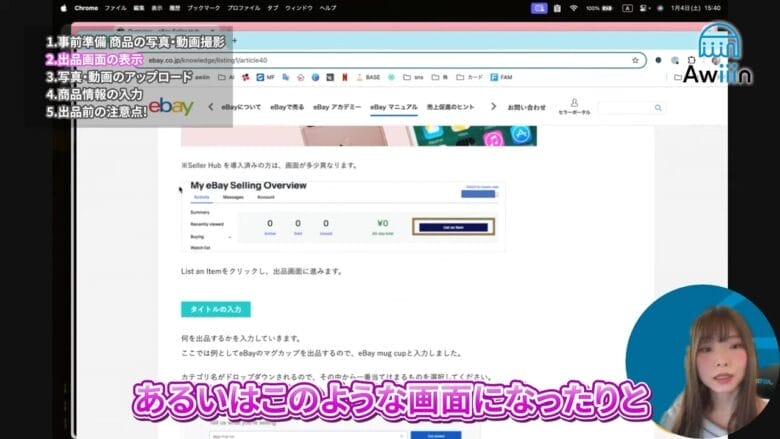Open the Wi-Fi status menu
Viewport: 780px width, 439px height.
[574, 8]
